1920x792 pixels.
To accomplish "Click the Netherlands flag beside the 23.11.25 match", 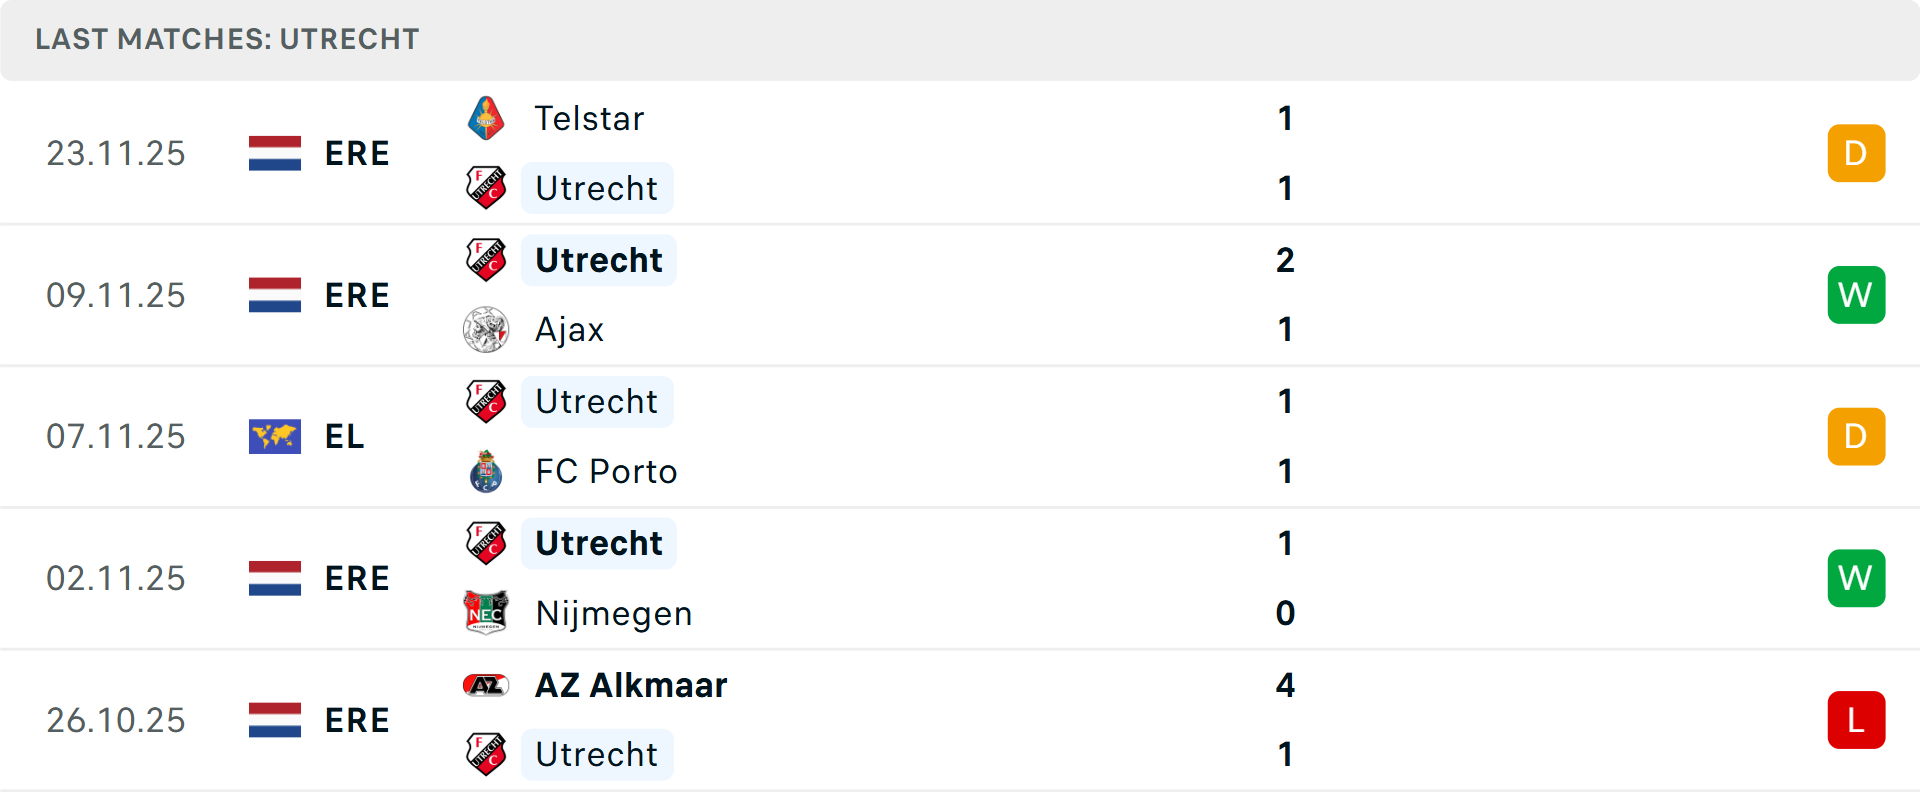I will tap(274, 152).
